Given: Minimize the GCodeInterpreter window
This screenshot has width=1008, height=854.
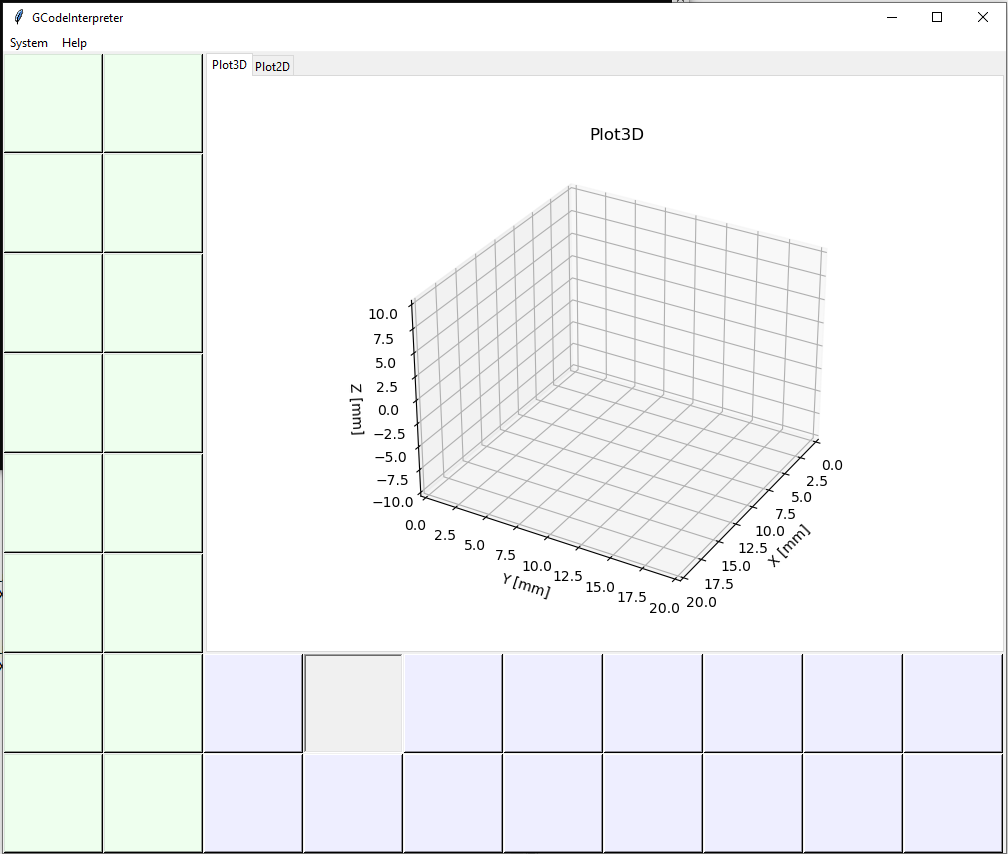Looking at the screenshot, I should (x=891, y=17).
